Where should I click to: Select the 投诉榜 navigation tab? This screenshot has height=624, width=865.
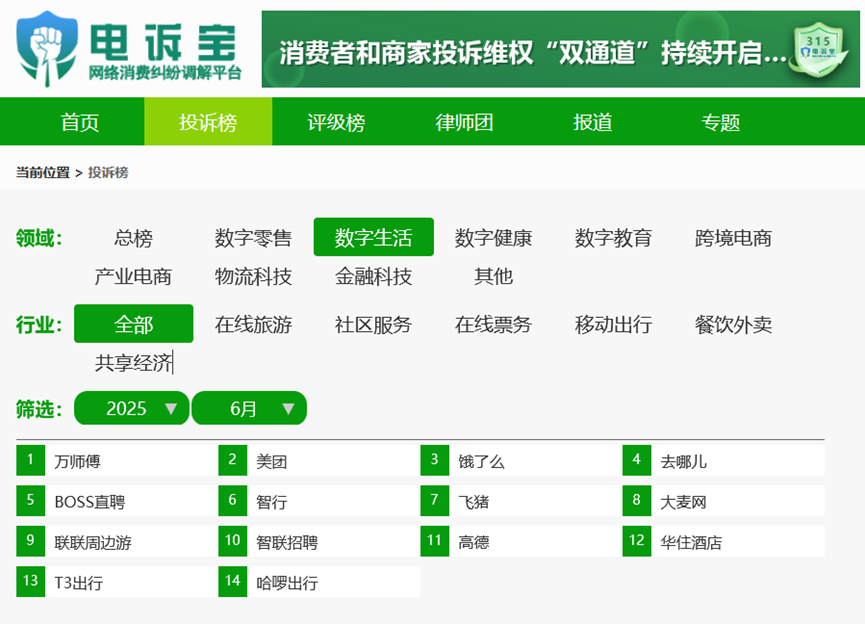208,122
